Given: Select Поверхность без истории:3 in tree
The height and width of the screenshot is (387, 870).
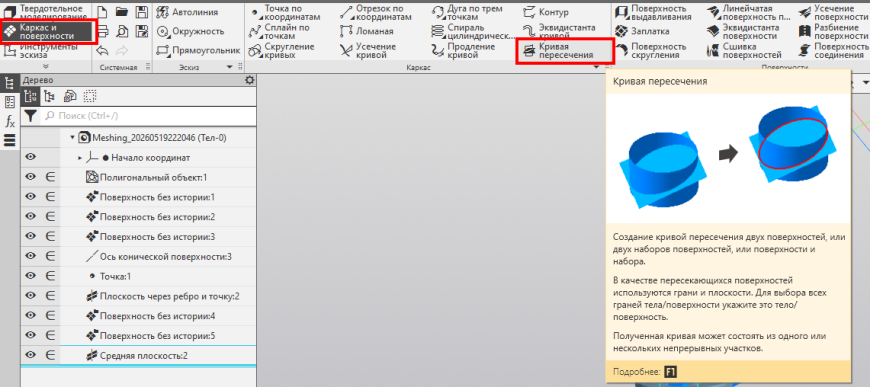Looking at the screenshot, I should click(x=158, y=237).
